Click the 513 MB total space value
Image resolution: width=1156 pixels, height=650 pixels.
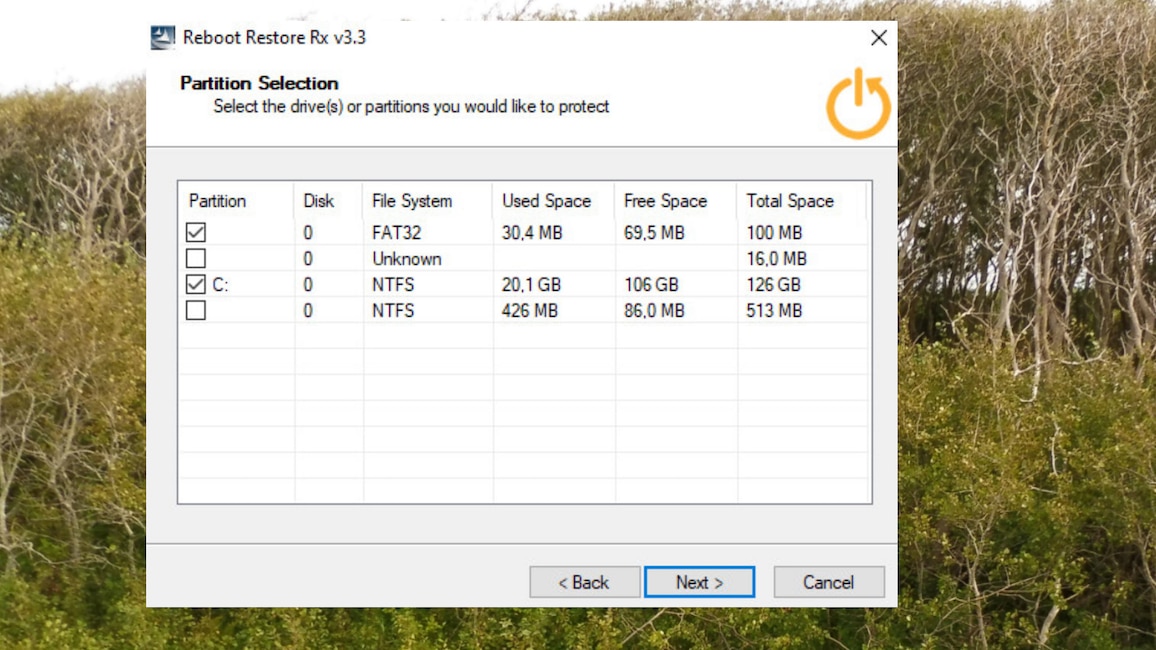pos(774,311)
